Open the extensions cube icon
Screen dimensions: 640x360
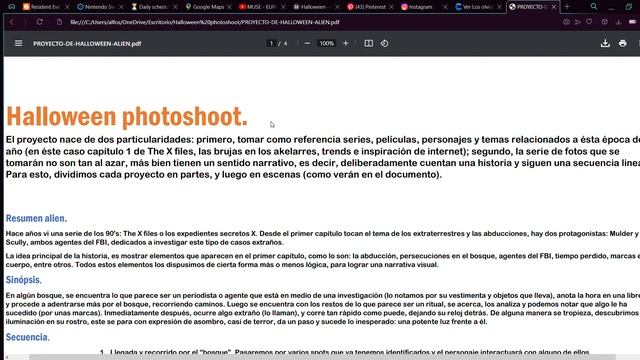[x=604, y=22]
